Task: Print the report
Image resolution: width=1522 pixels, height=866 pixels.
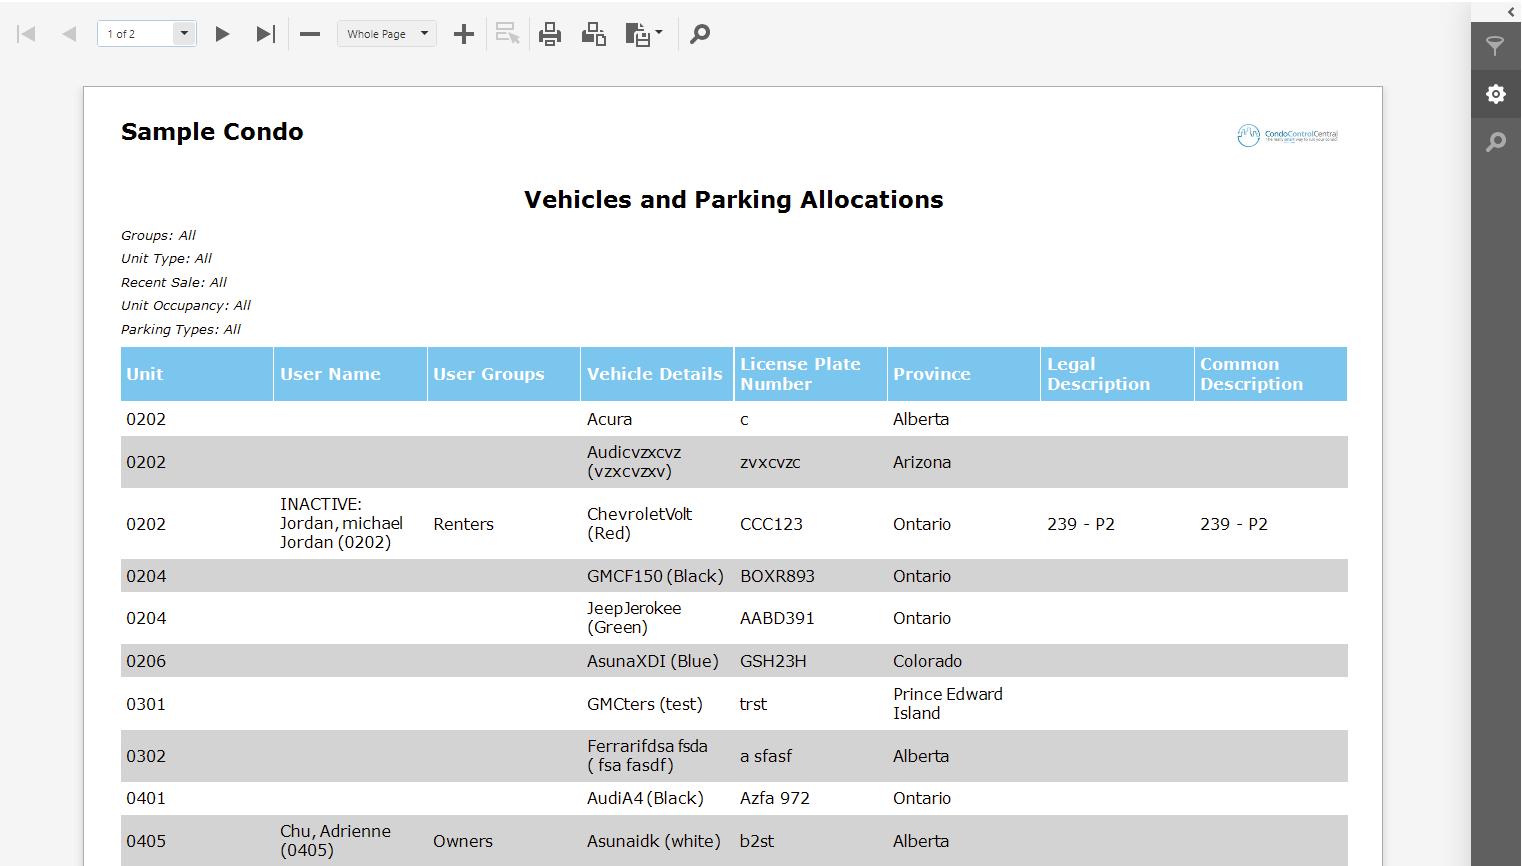Action: (550, 33)
